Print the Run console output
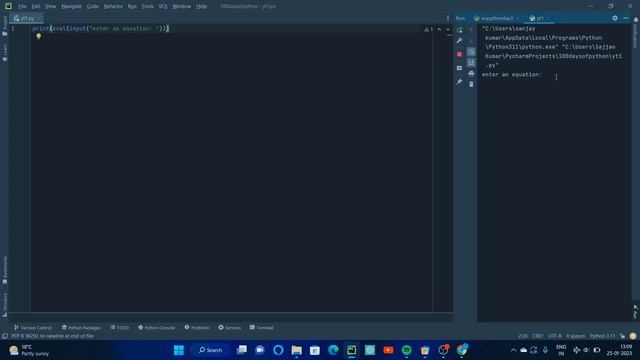This screenshot has width=640, height=360. coord(471,73)
